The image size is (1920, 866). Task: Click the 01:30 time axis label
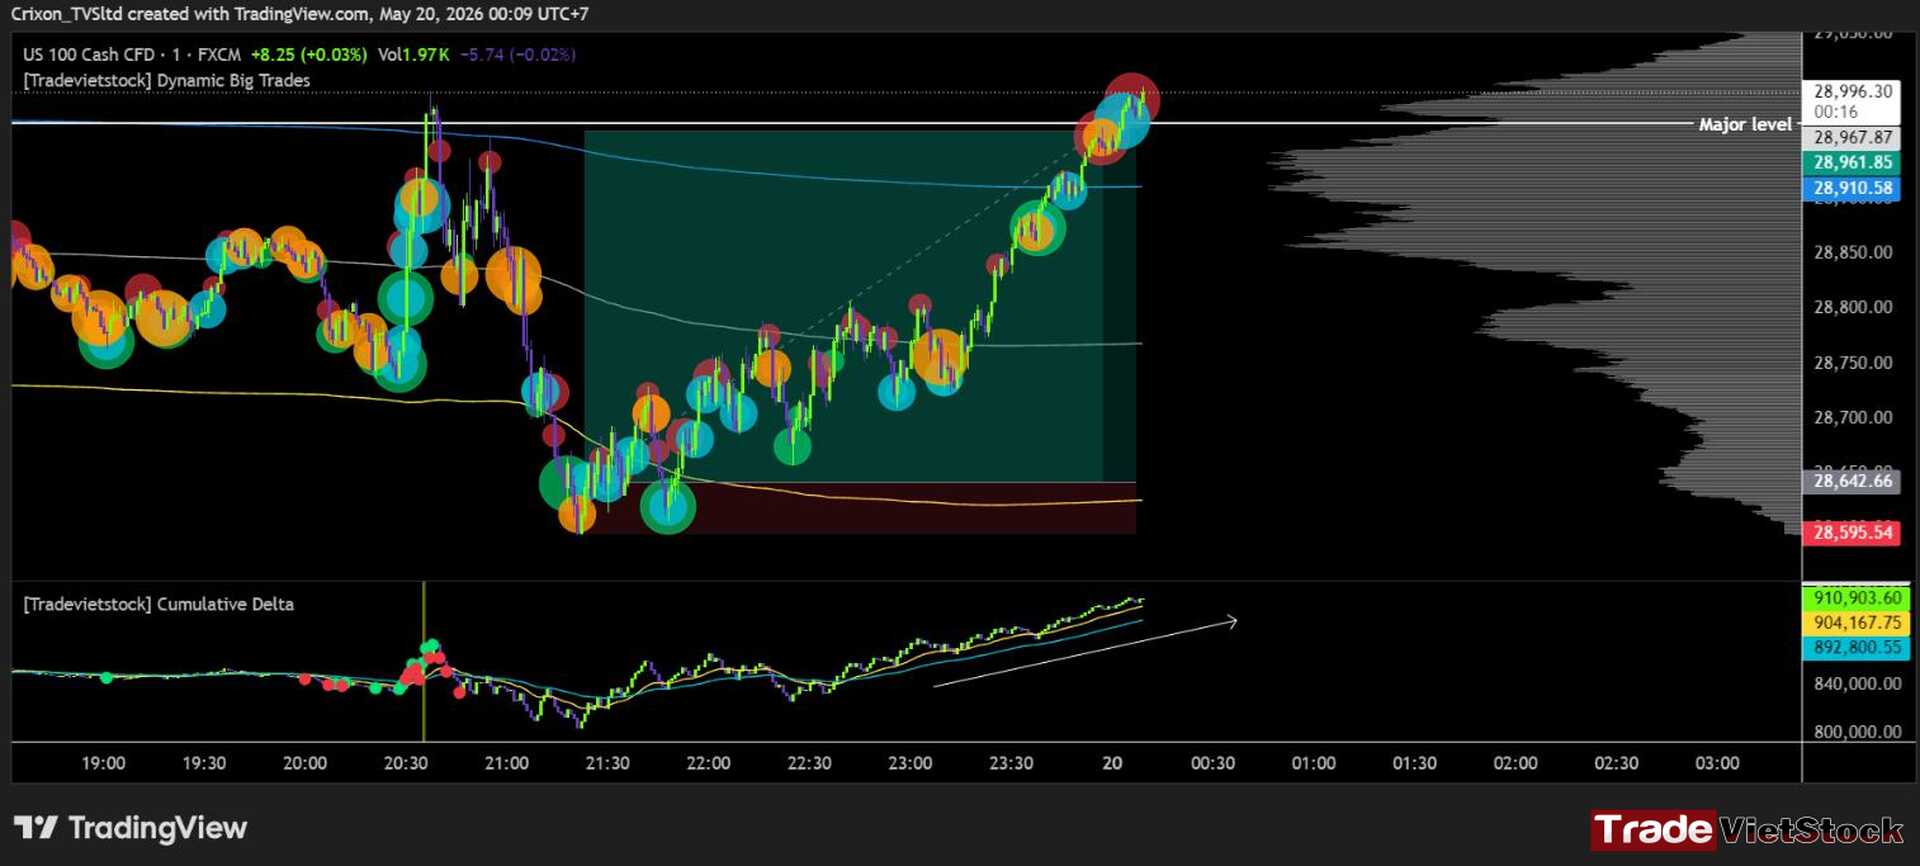pos(1415,763)
